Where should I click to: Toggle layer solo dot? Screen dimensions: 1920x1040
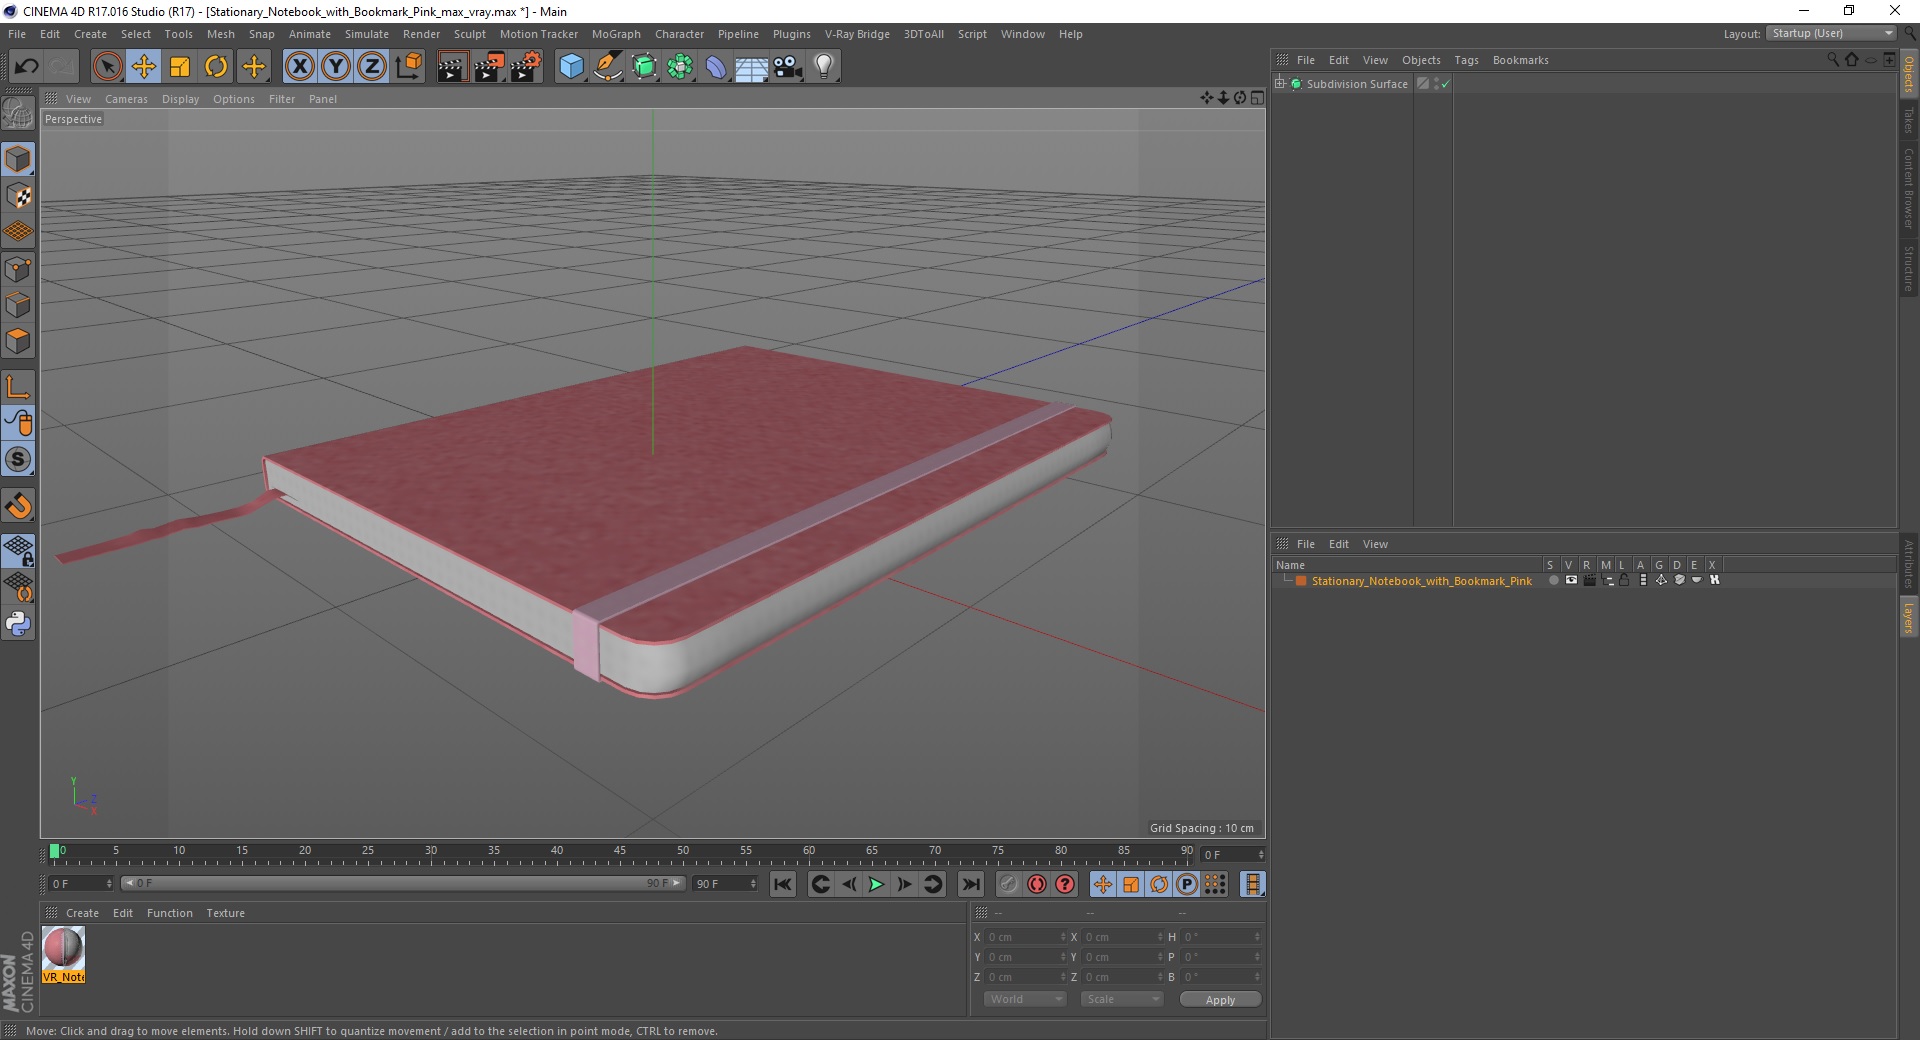coord(1553,580)
